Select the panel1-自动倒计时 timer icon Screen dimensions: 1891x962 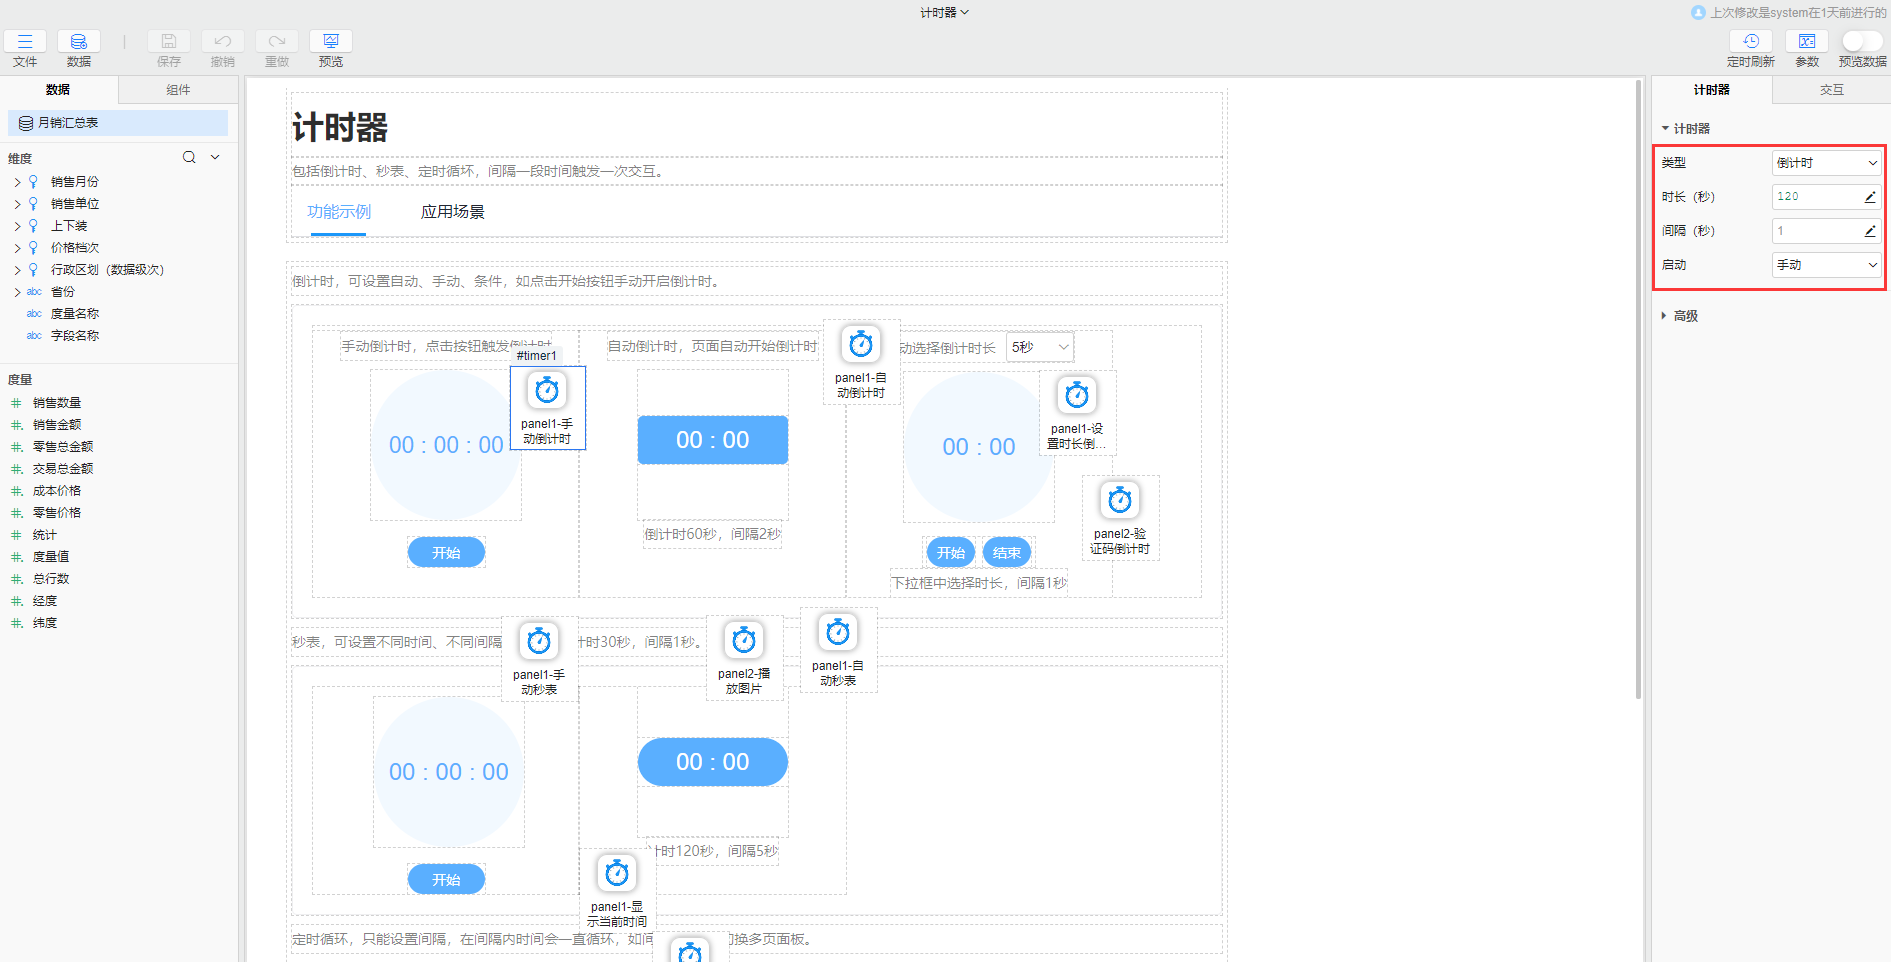click(860, 346)
